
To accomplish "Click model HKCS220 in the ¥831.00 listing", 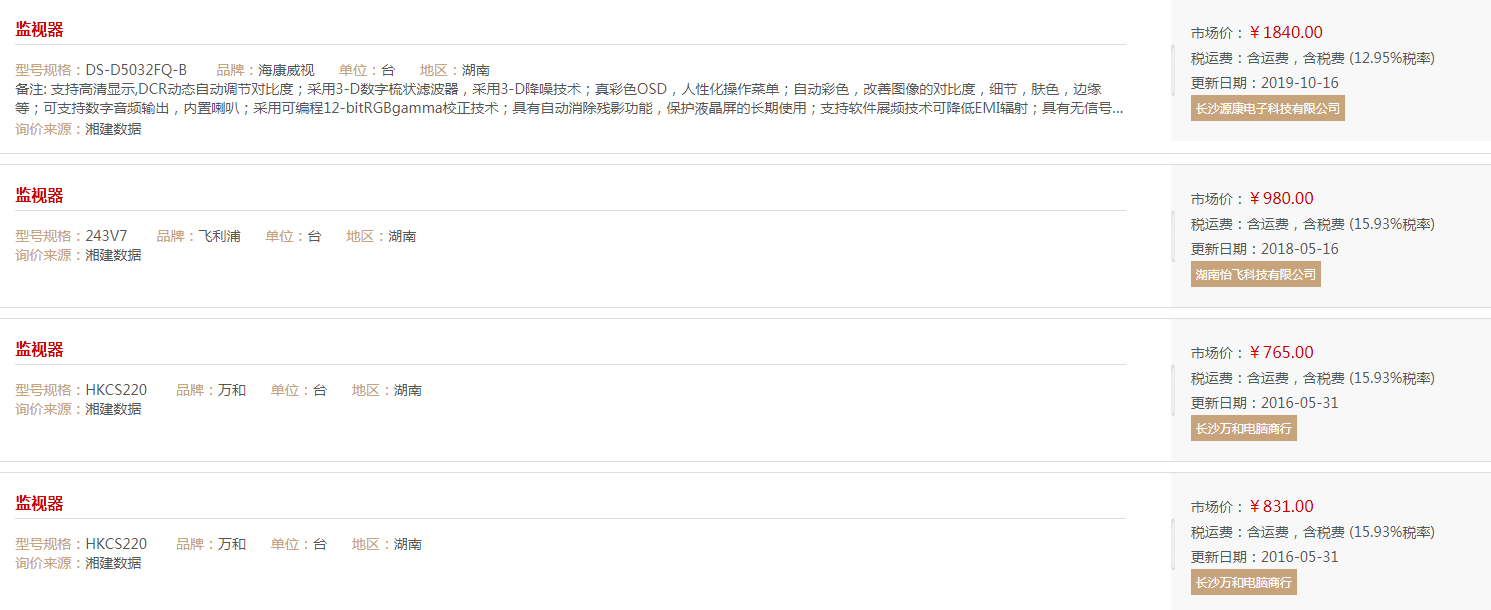I will 116,544.
